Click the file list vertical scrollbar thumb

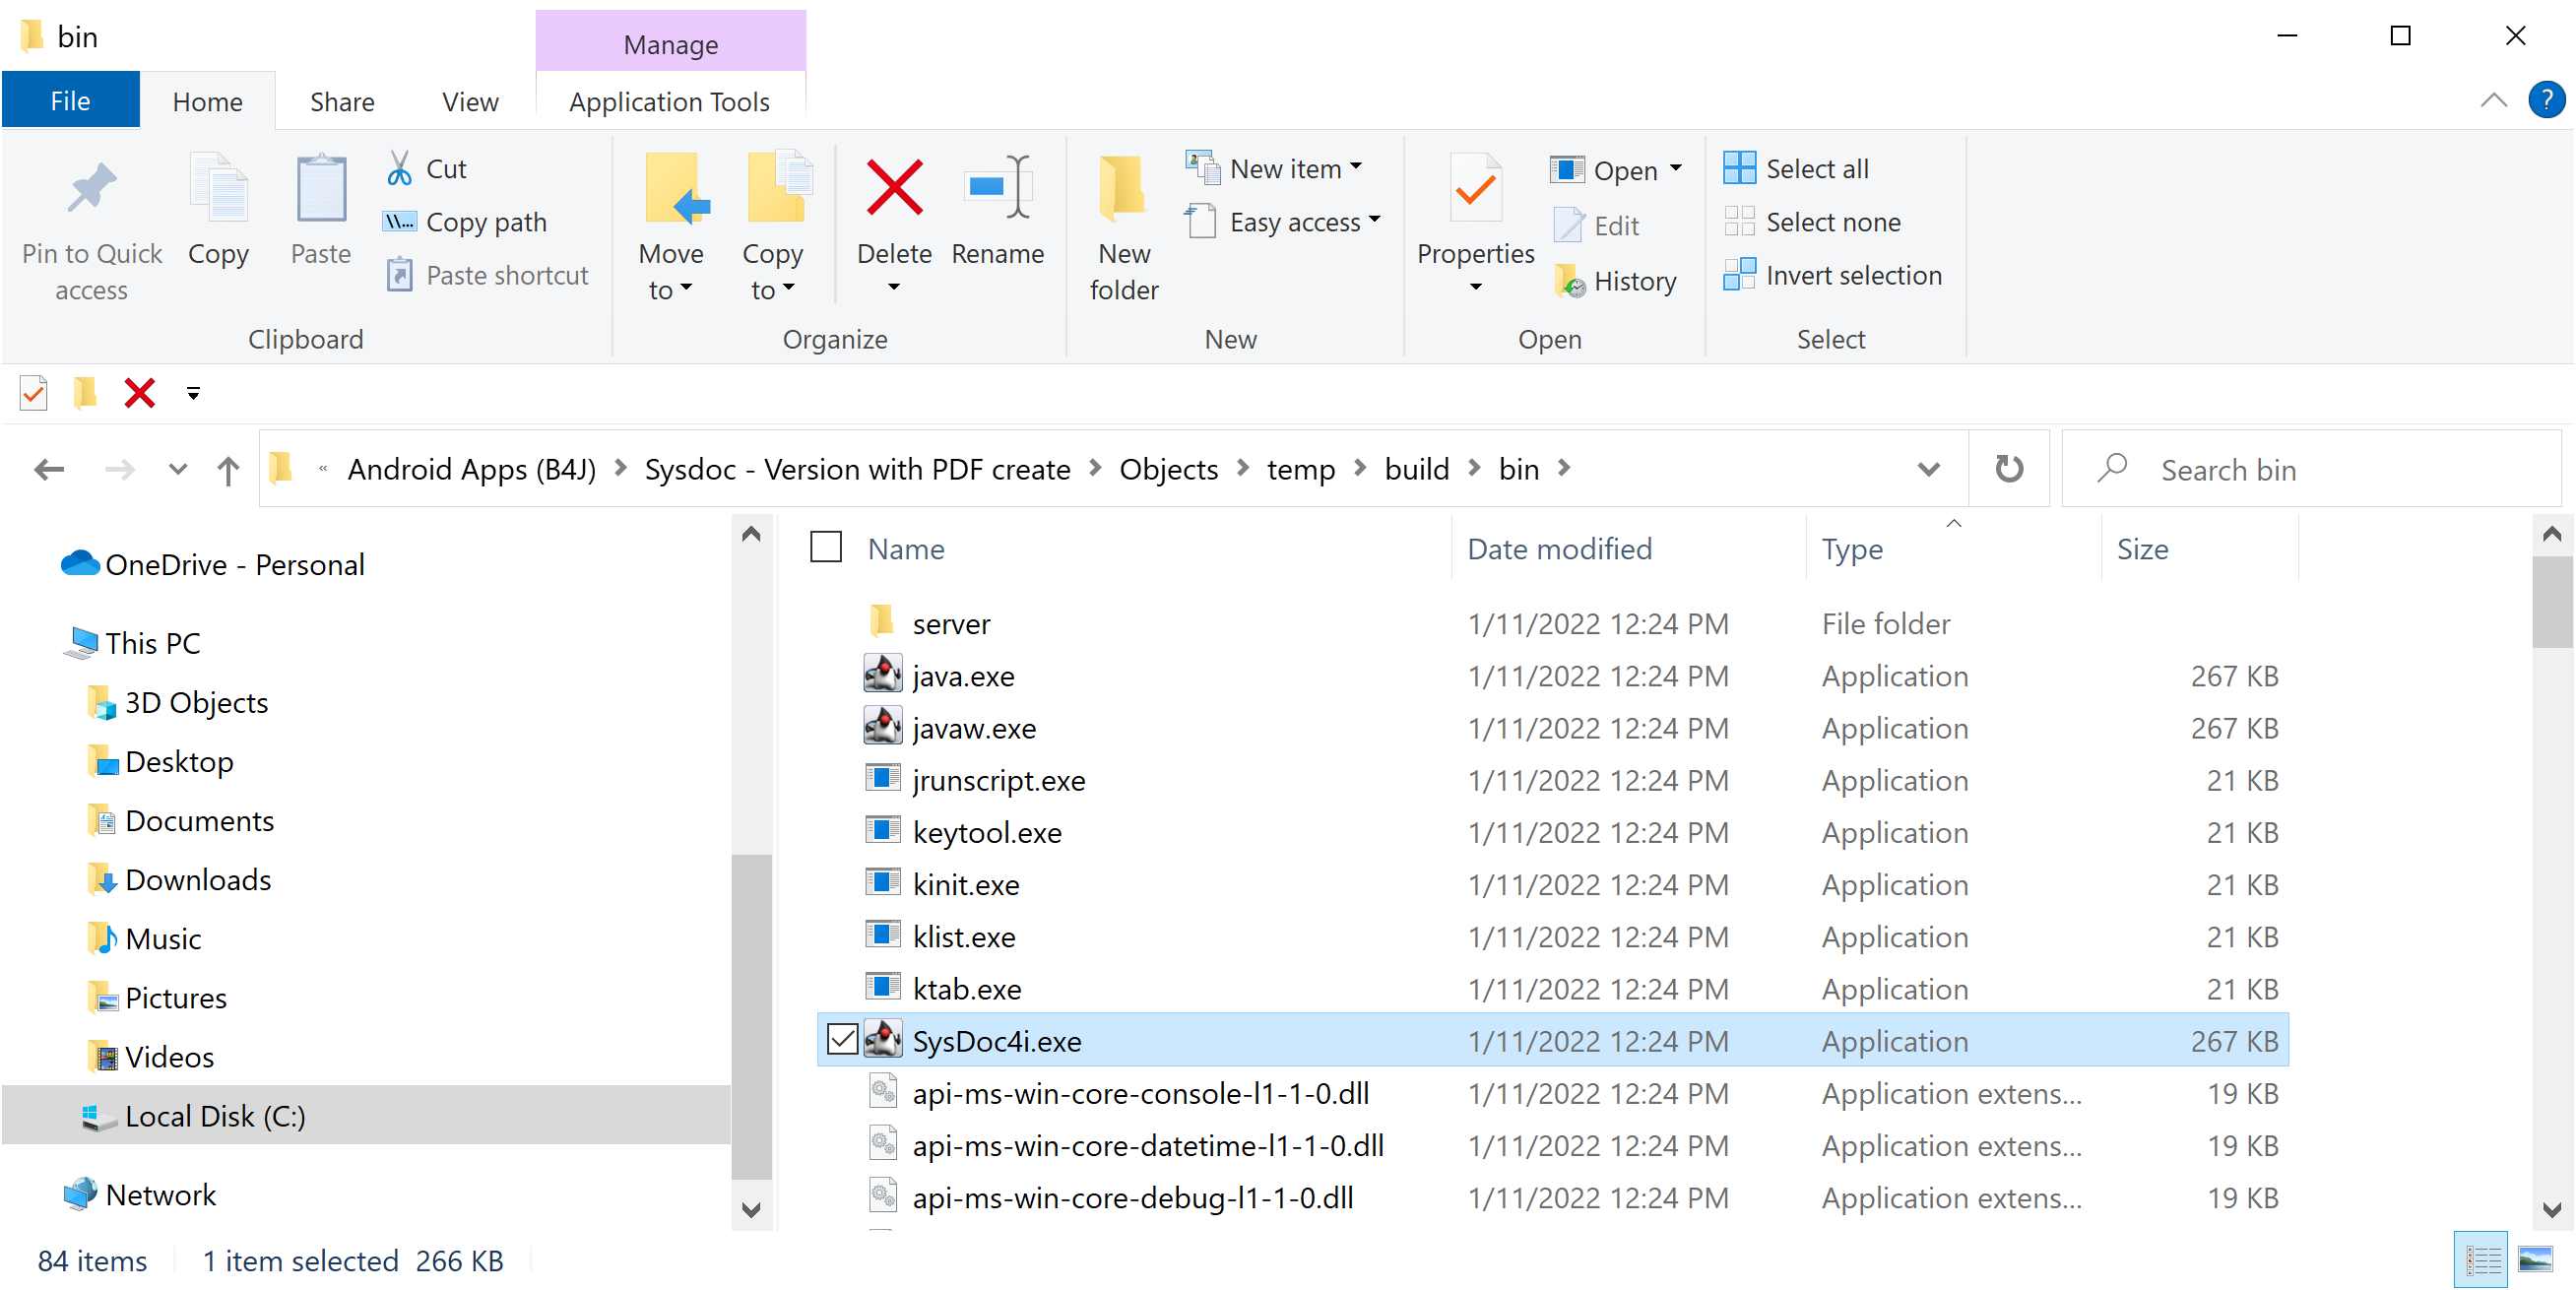pos(2551,602)
